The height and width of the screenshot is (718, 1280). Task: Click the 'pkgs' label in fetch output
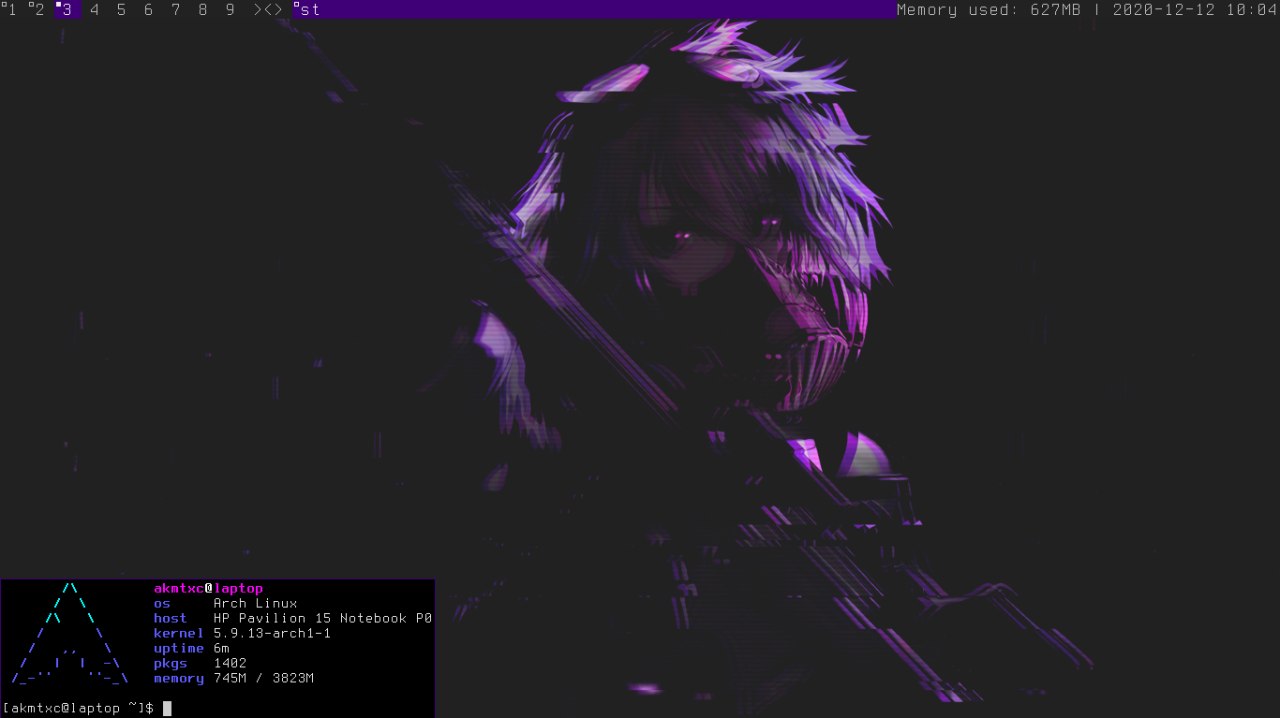[170, 664]
